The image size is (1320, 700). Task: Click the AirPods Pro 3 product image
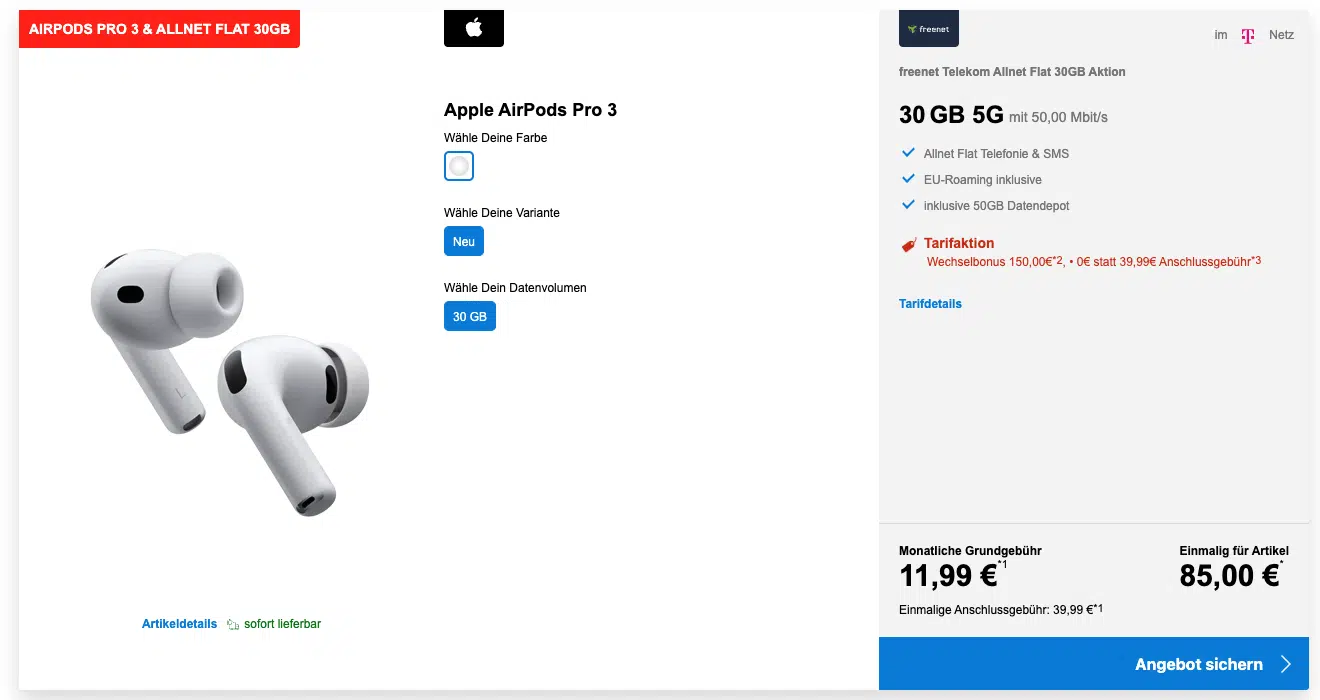point(229,380)
